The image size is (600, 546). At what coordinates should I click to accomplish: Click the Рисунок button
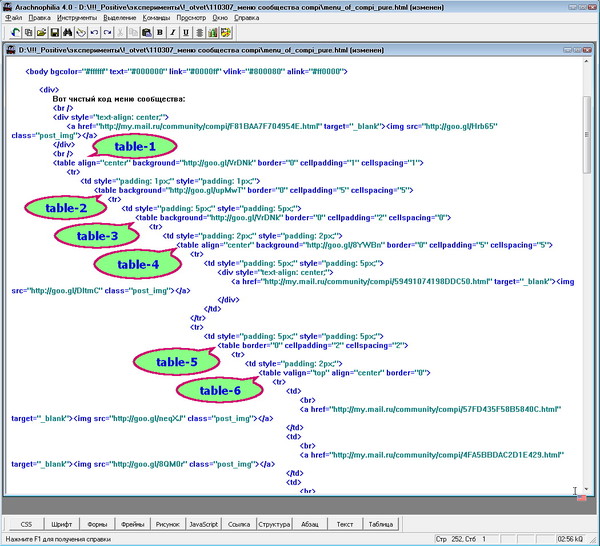[x=168, y=524]
